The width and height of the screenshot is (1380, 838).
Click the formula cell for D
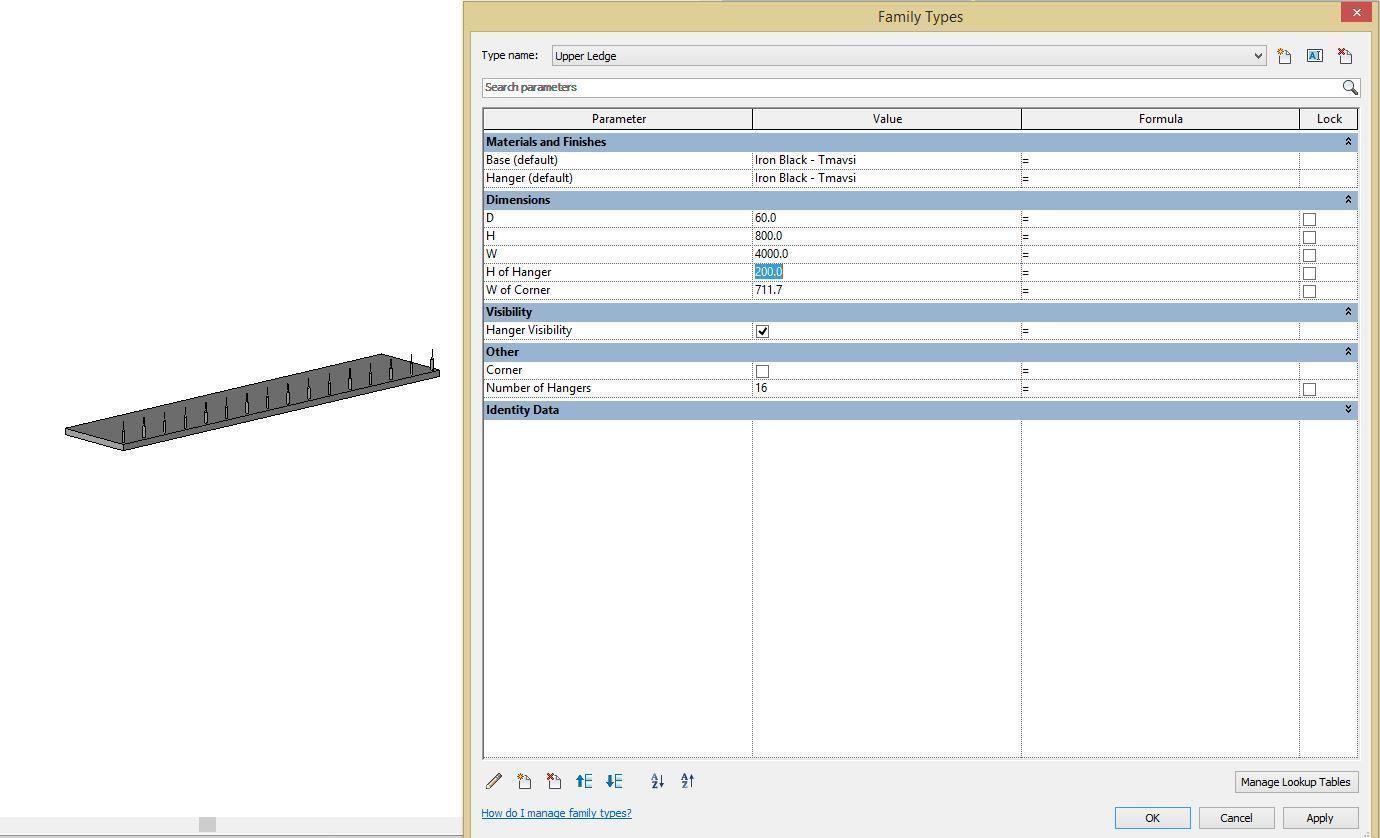click(1160, 218)
